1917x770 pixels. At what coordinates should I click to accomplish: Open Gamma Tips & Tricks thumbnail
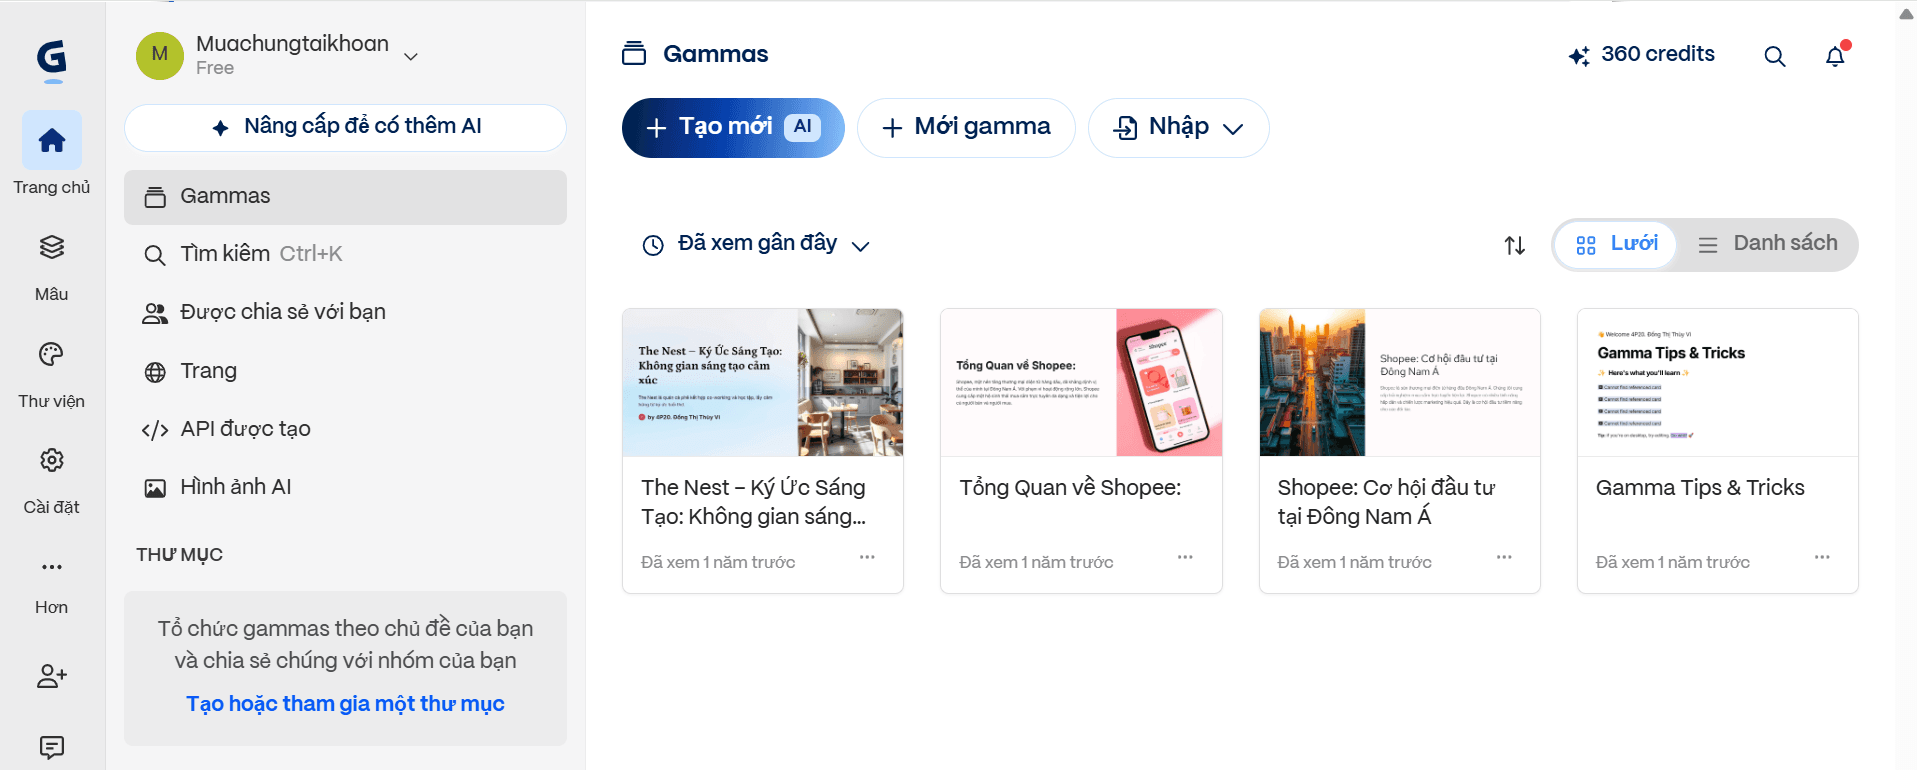click(x=1718, y=383)
